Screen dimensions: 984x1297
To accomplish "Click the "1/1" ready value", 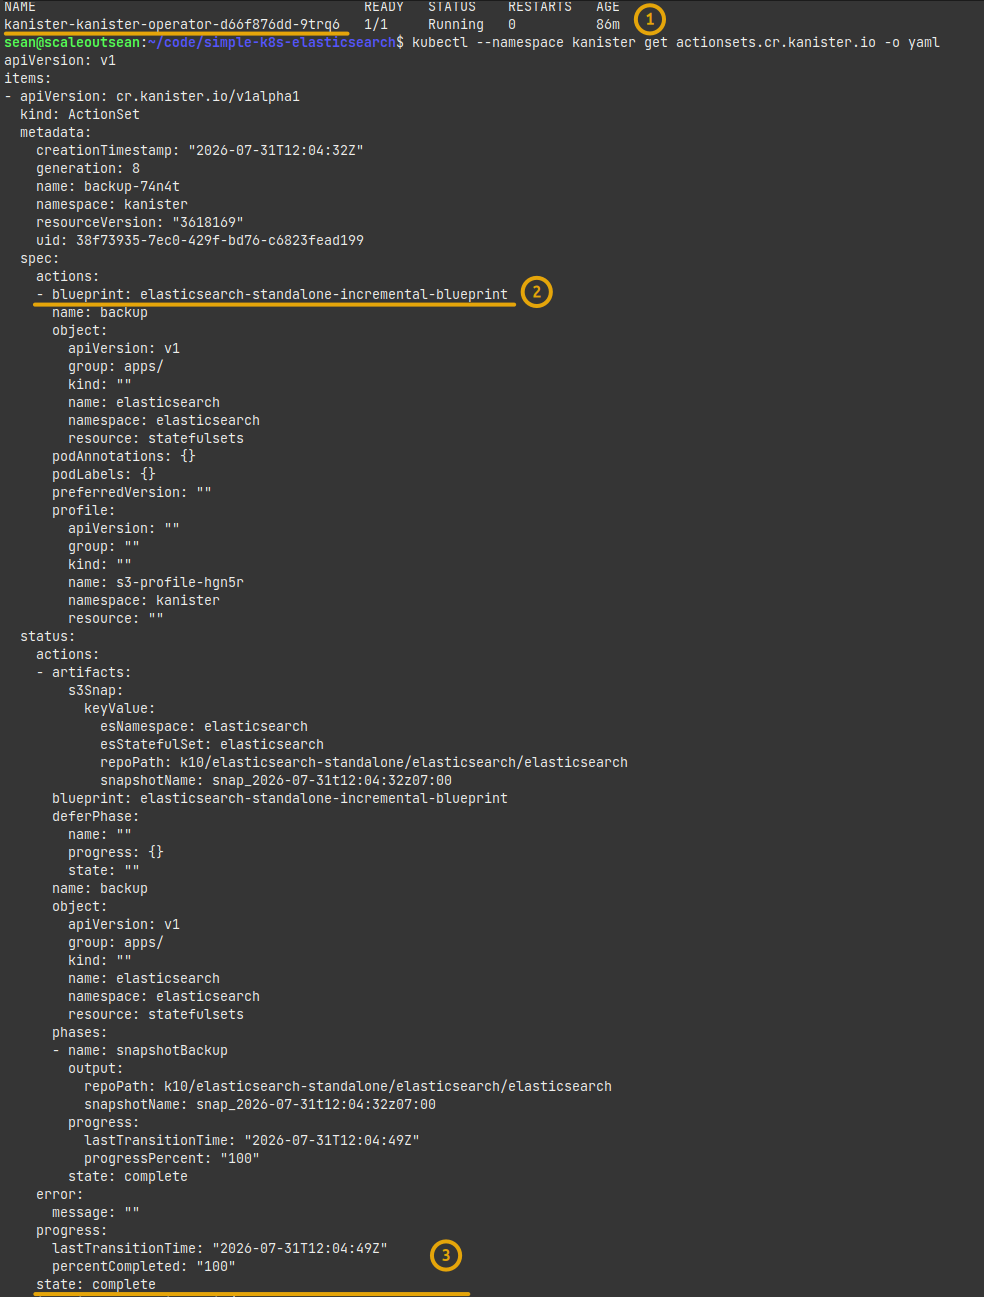I will pos(376,24).
